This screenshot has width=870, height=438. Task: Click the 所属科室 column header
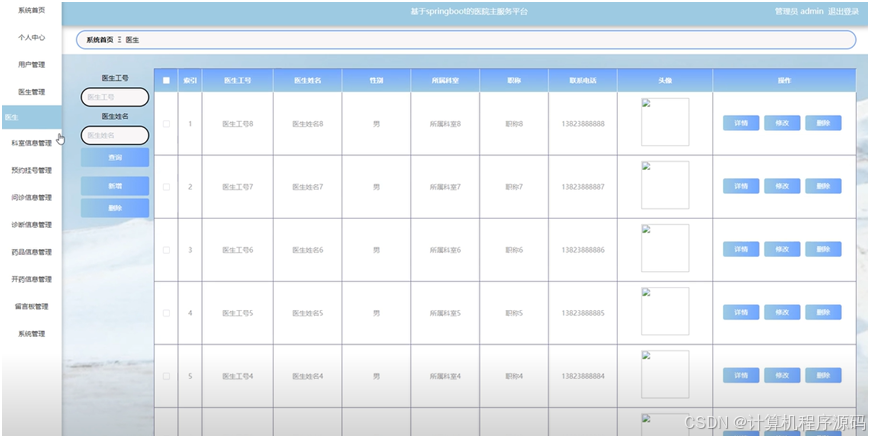point(445,80)
